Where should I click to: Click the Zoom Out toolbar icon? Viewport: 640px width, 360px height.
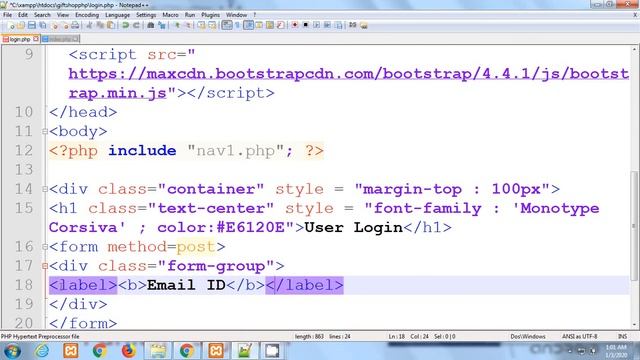tap(188, 25)
